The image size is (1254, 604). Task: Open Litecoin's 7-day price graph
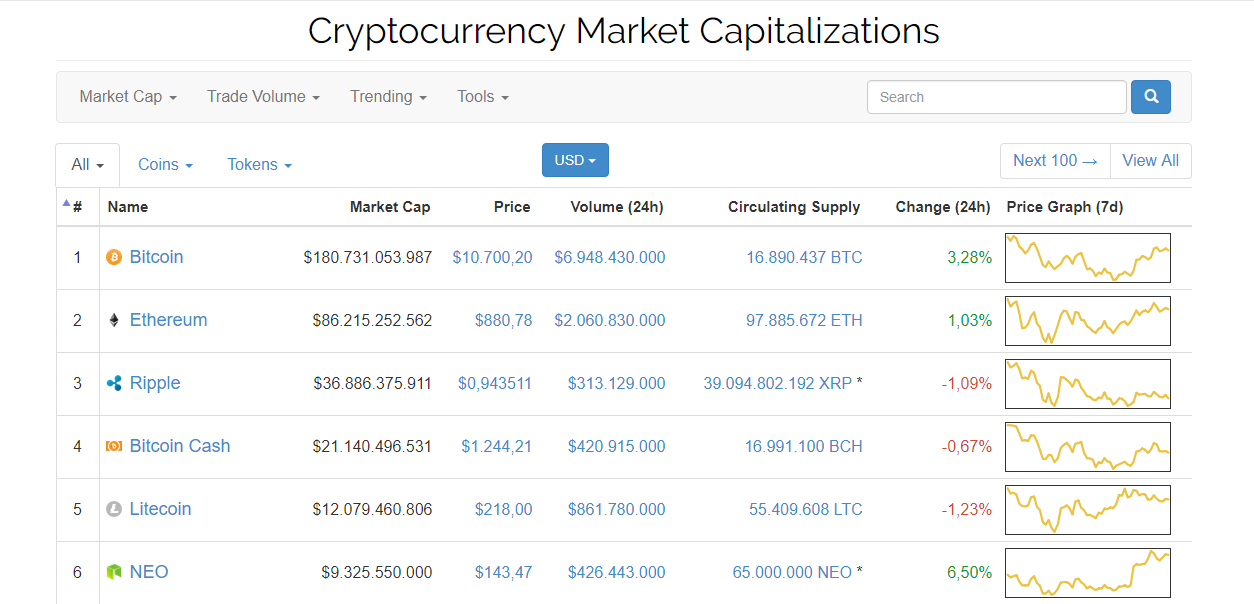click(x=1088, y=510)
